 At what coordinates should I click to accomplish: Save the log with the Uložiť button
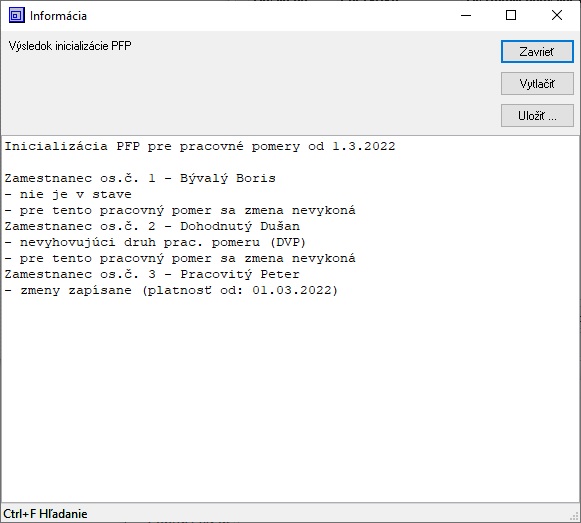click(537, 116)
